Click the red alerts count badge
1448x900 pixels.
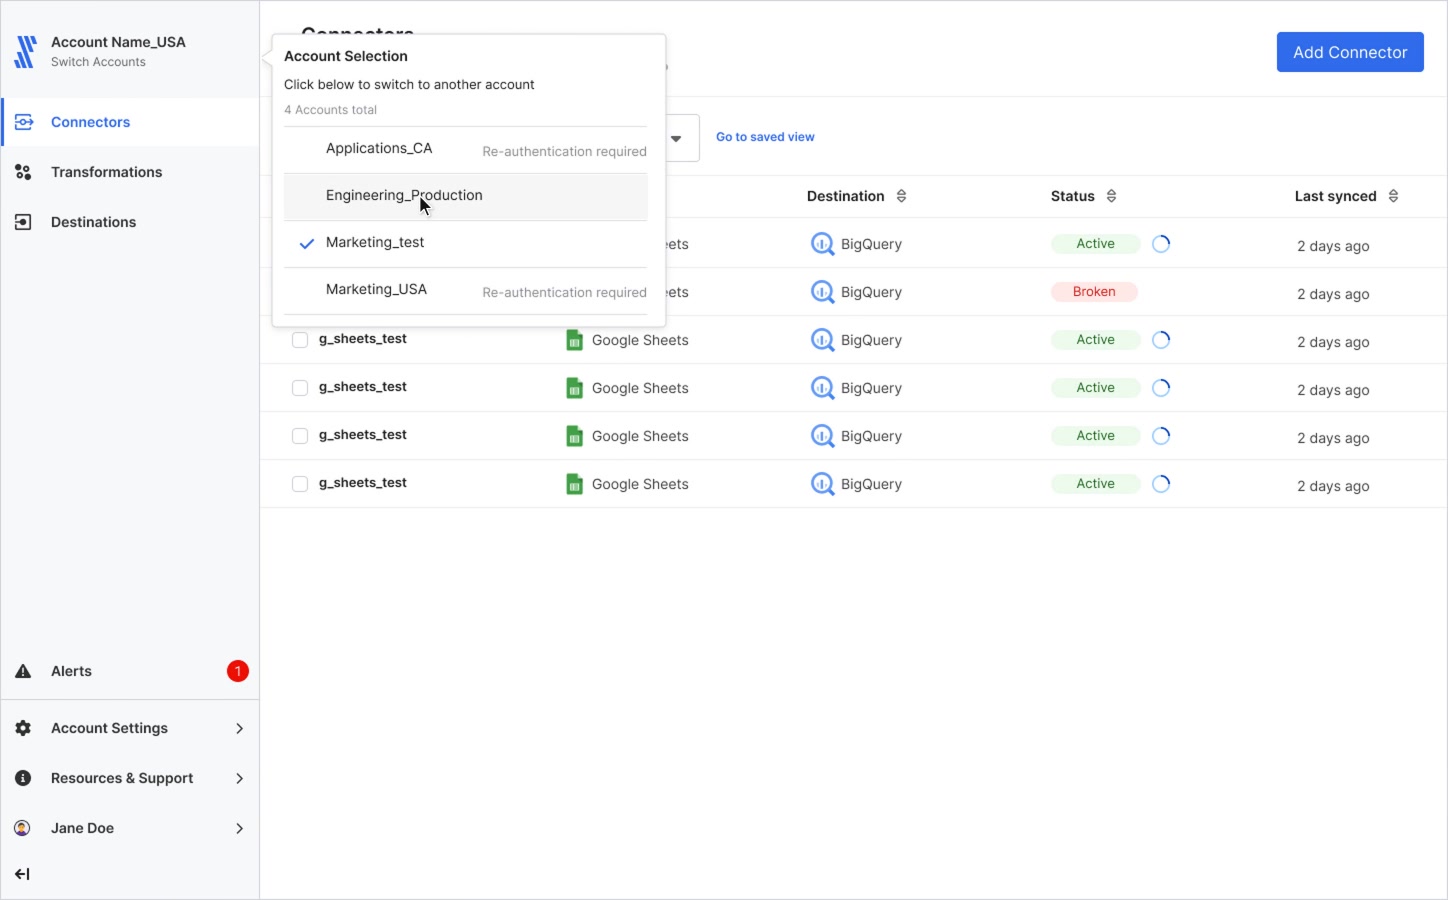tap(237, 671)
